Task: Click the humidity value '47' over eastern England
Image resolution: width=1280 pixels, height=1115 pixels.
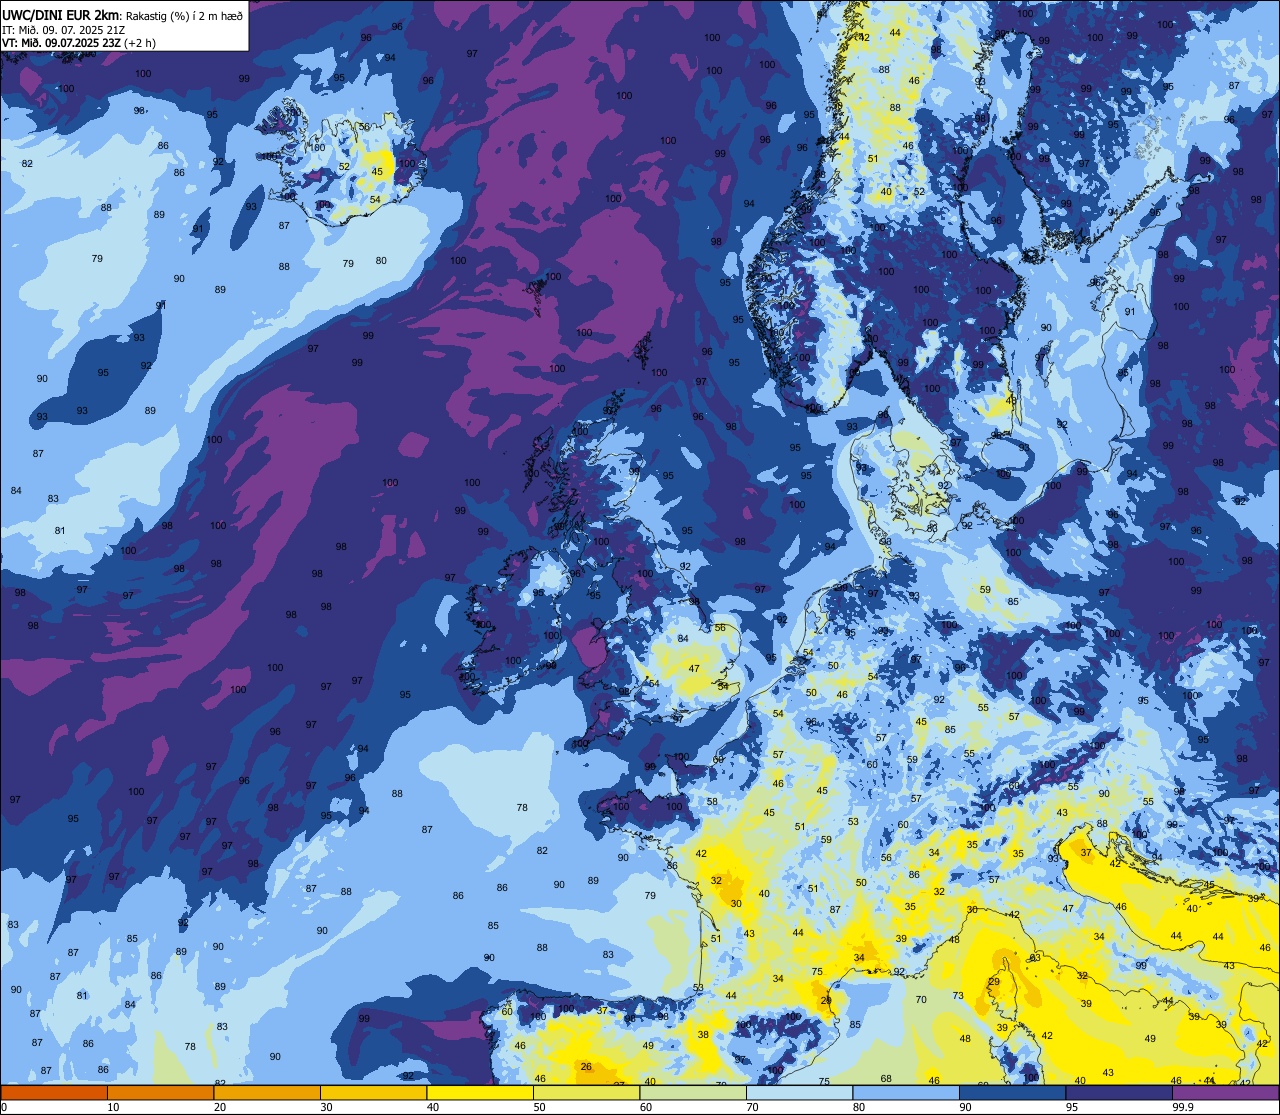Action: click(695, 668)
